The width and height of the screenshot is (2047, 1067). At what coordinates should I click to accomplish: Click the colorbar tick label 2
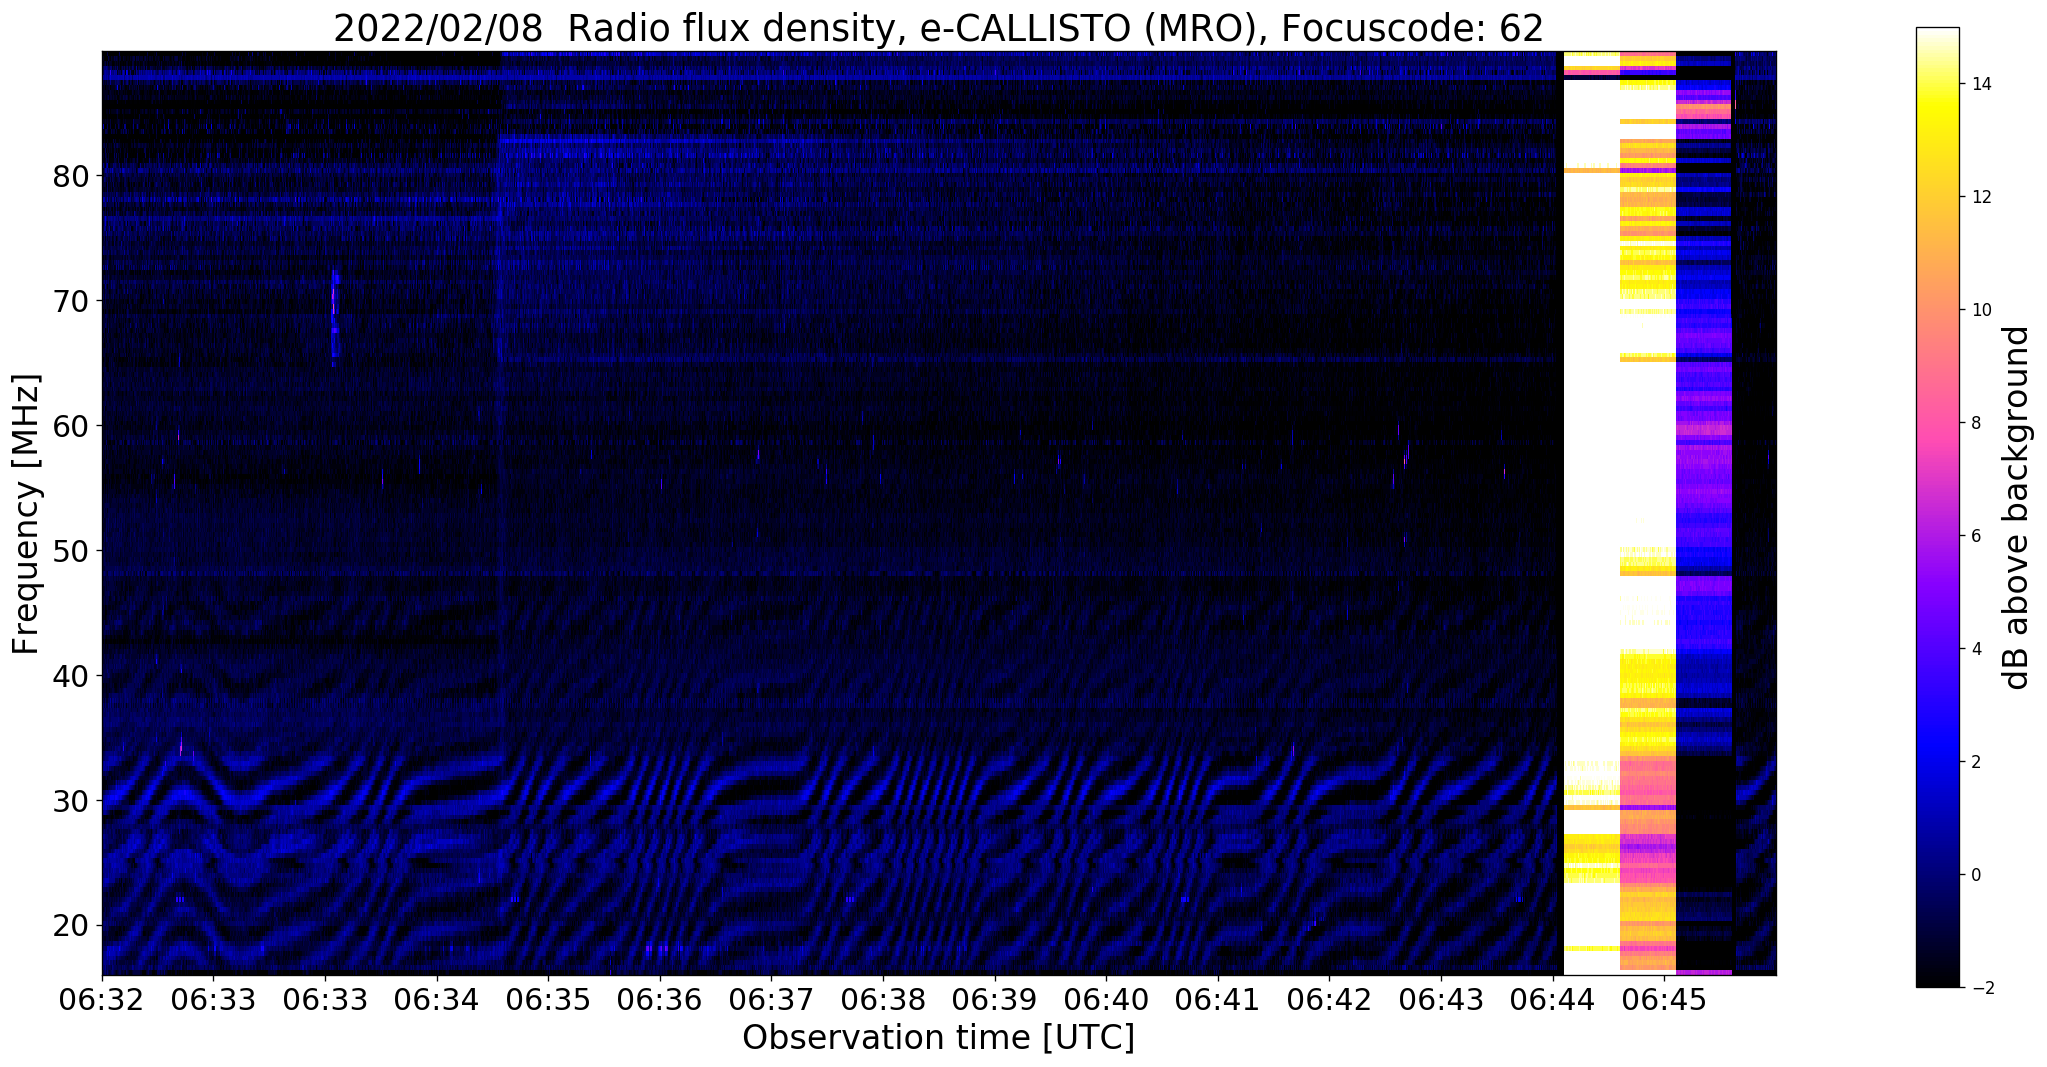(x=1975, y=762)
